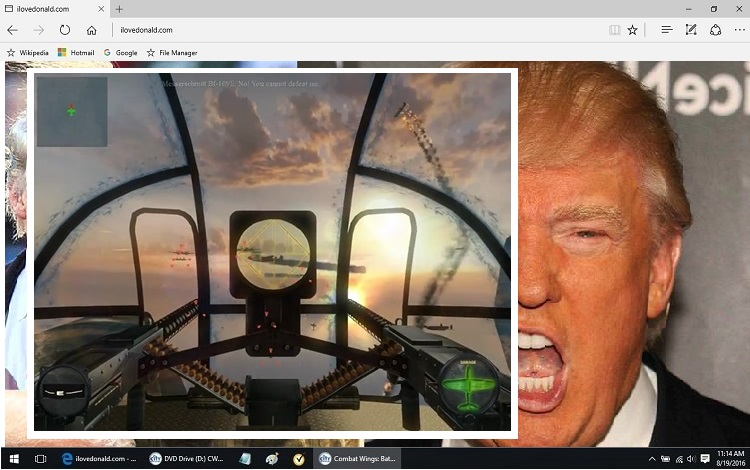Open a new browser tab
This screenshot has height=470, width=750.
coord(119,9)
